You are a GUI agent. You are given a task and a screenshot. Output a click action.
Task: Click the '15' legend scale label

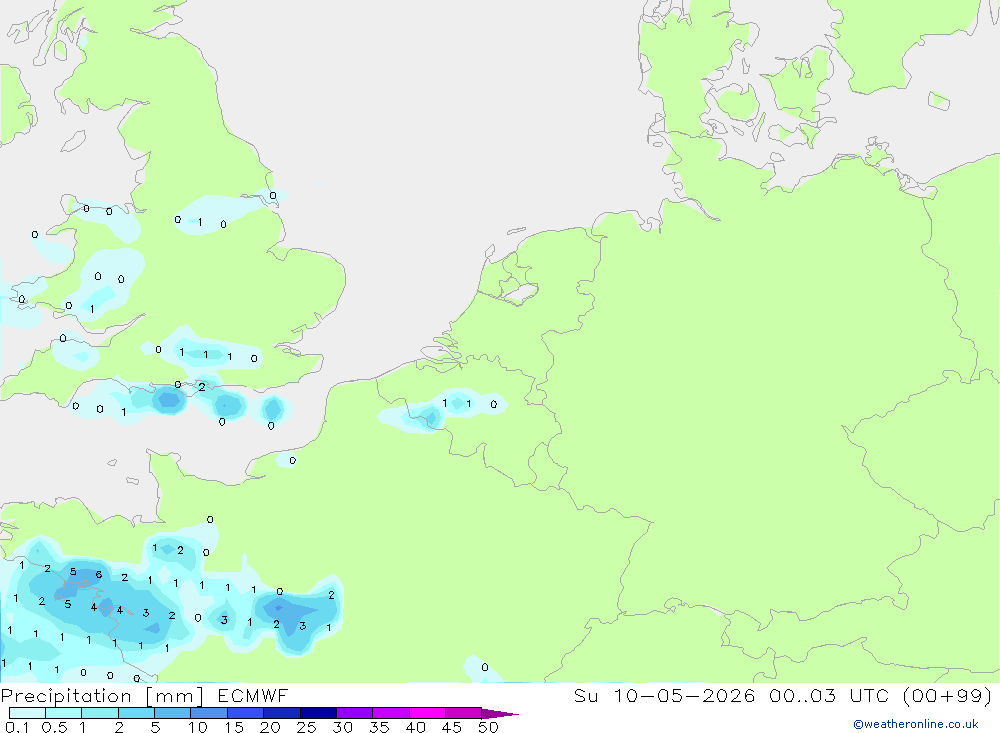[x=233, y=727]
